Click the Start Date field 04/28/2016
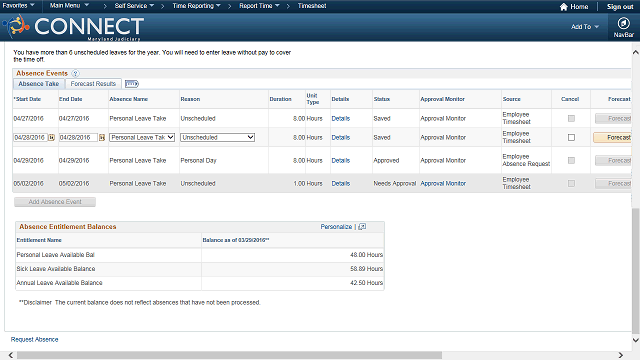The image size is (640, 360). point(31,138)
